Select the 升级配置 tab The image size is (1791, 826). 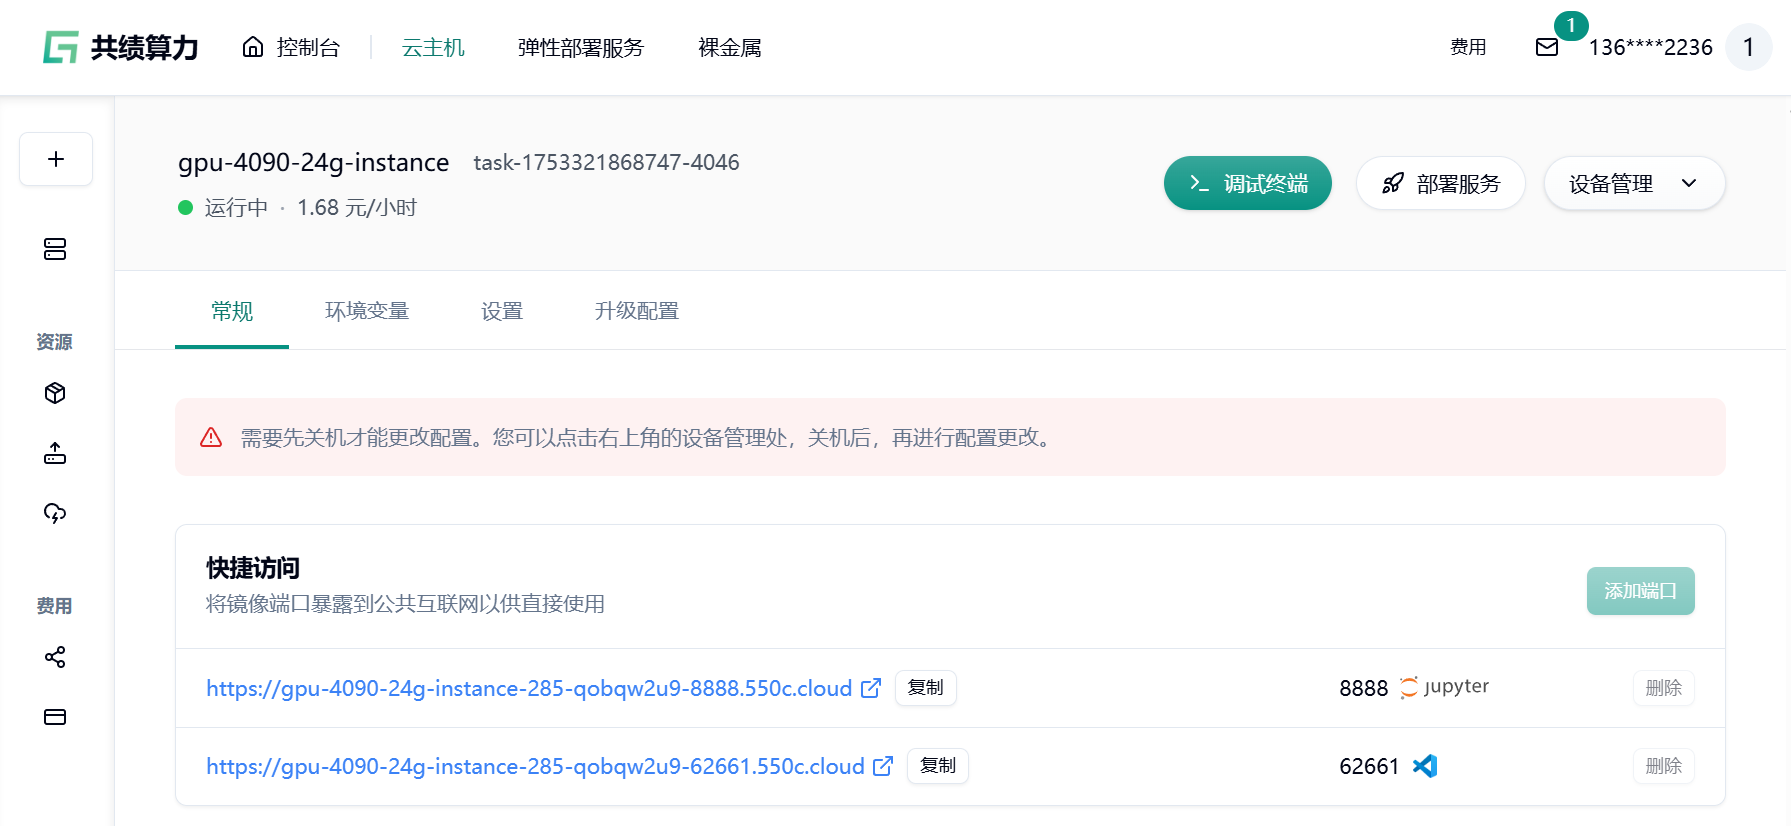tap(636, 311)
